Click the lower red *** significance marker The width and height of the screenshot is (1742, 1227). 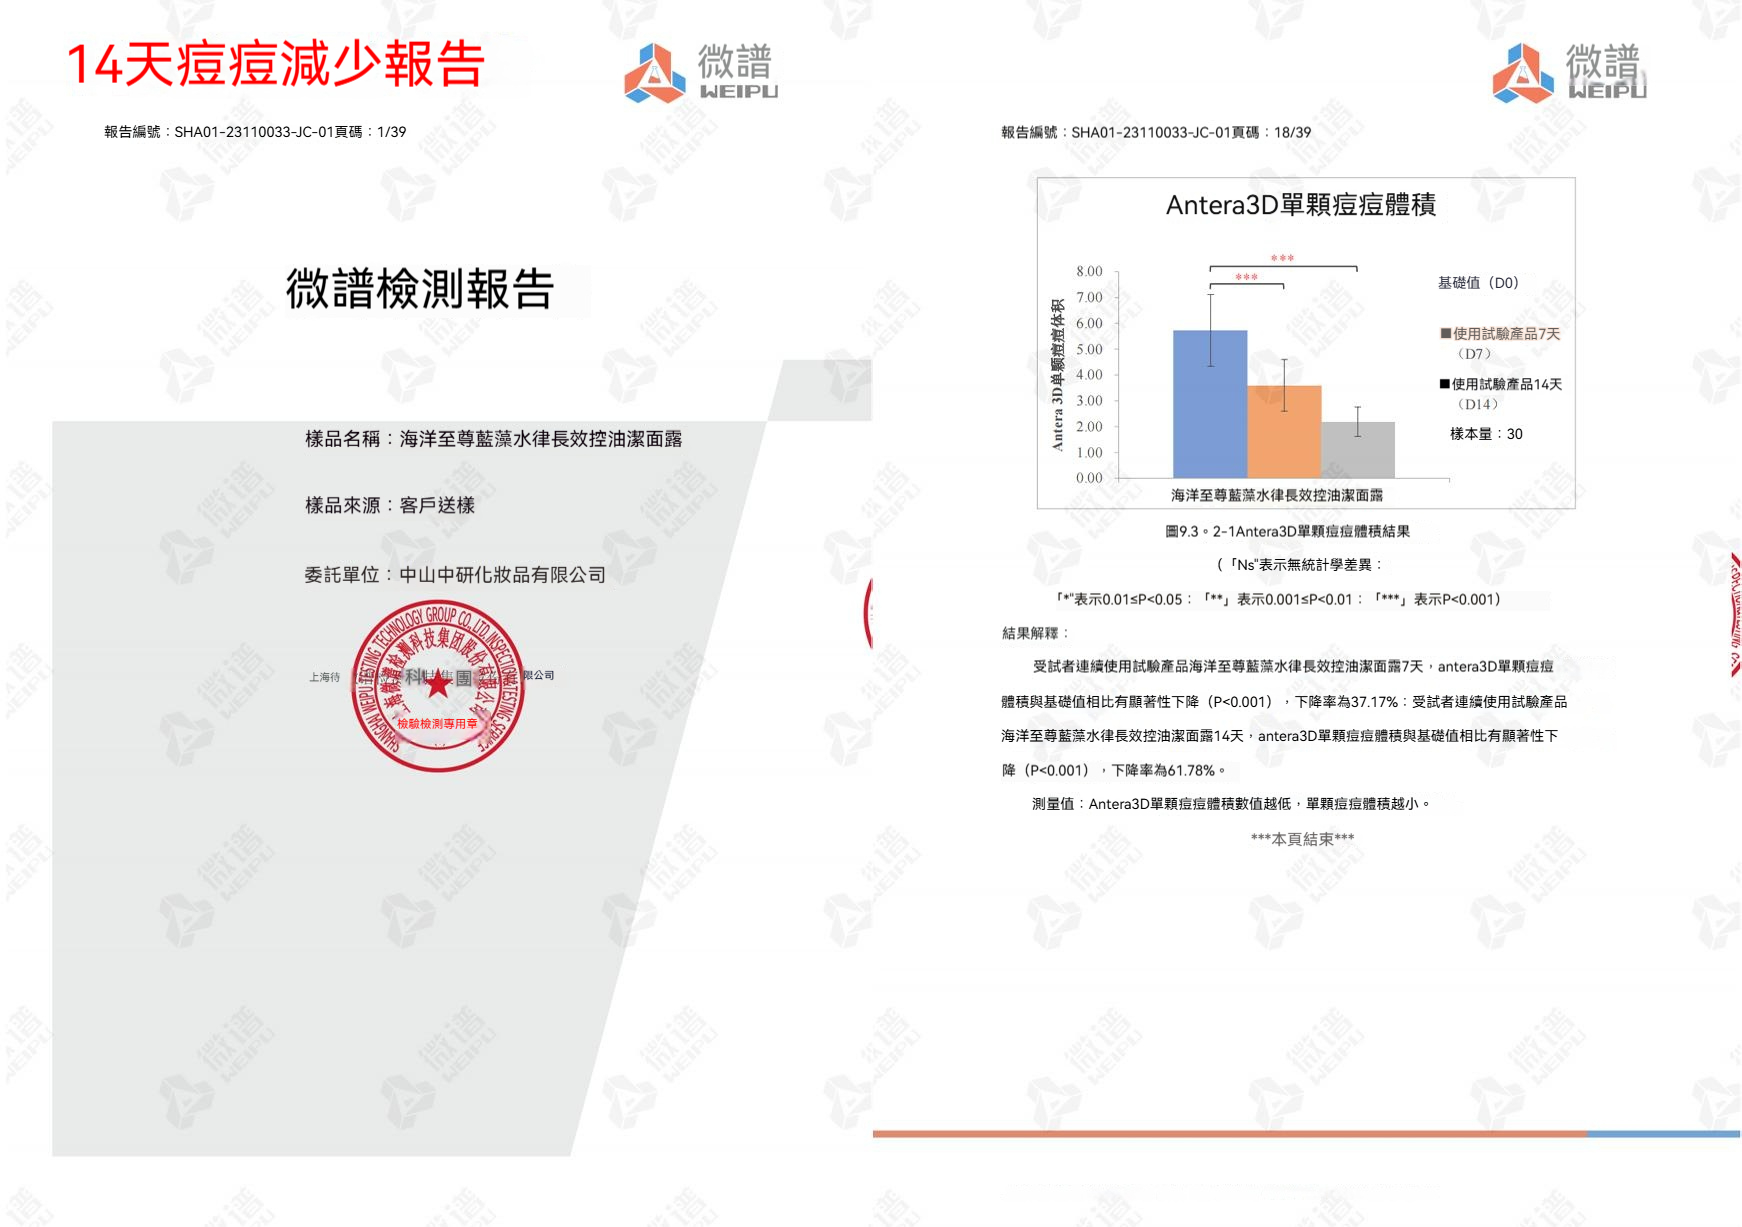(1246, 278)
